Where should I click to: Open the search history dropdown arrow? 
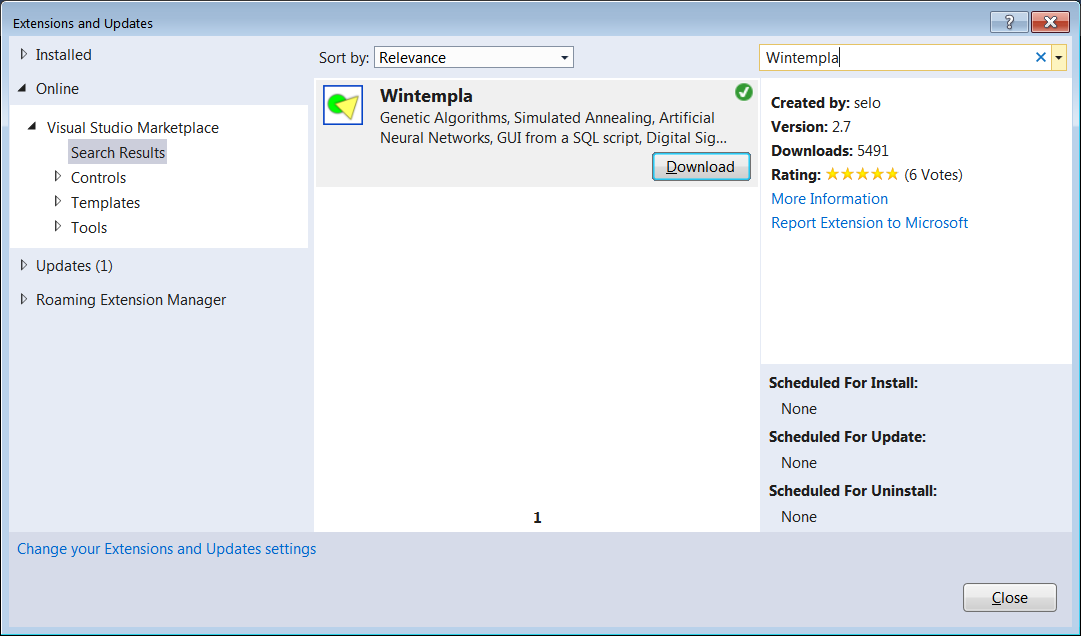coord(1058,57)
